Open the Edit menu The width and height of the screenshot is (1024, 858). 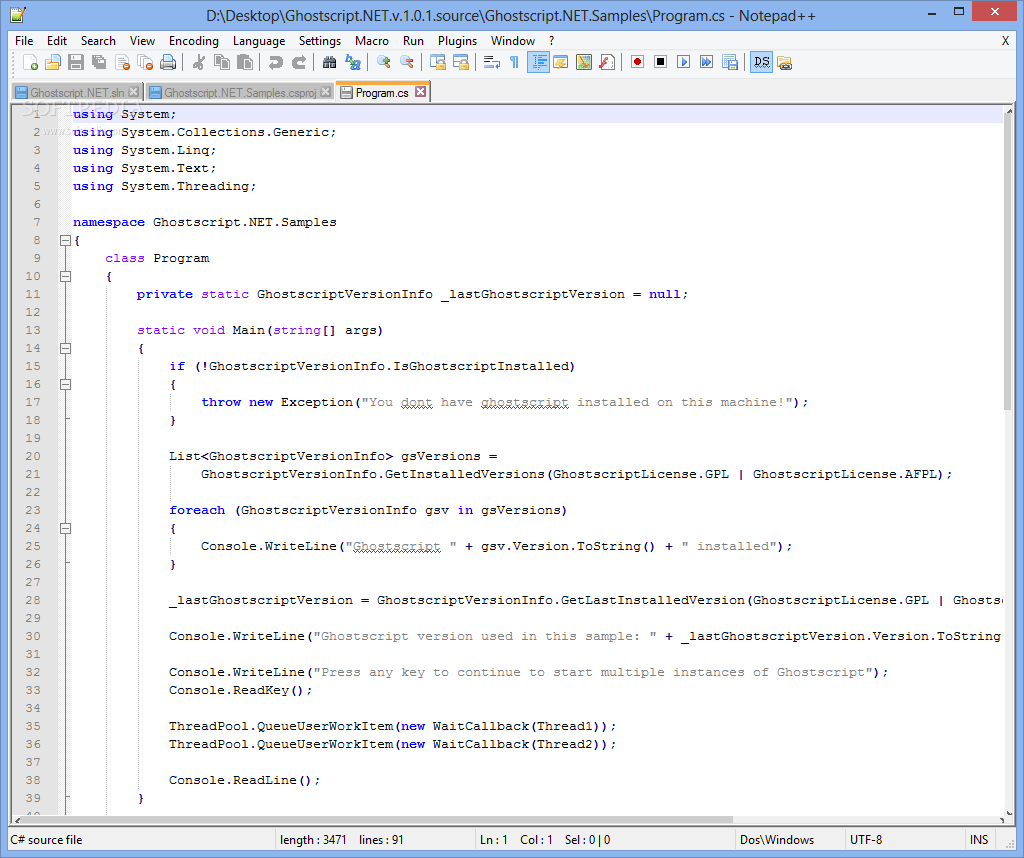tap(57, 40)
